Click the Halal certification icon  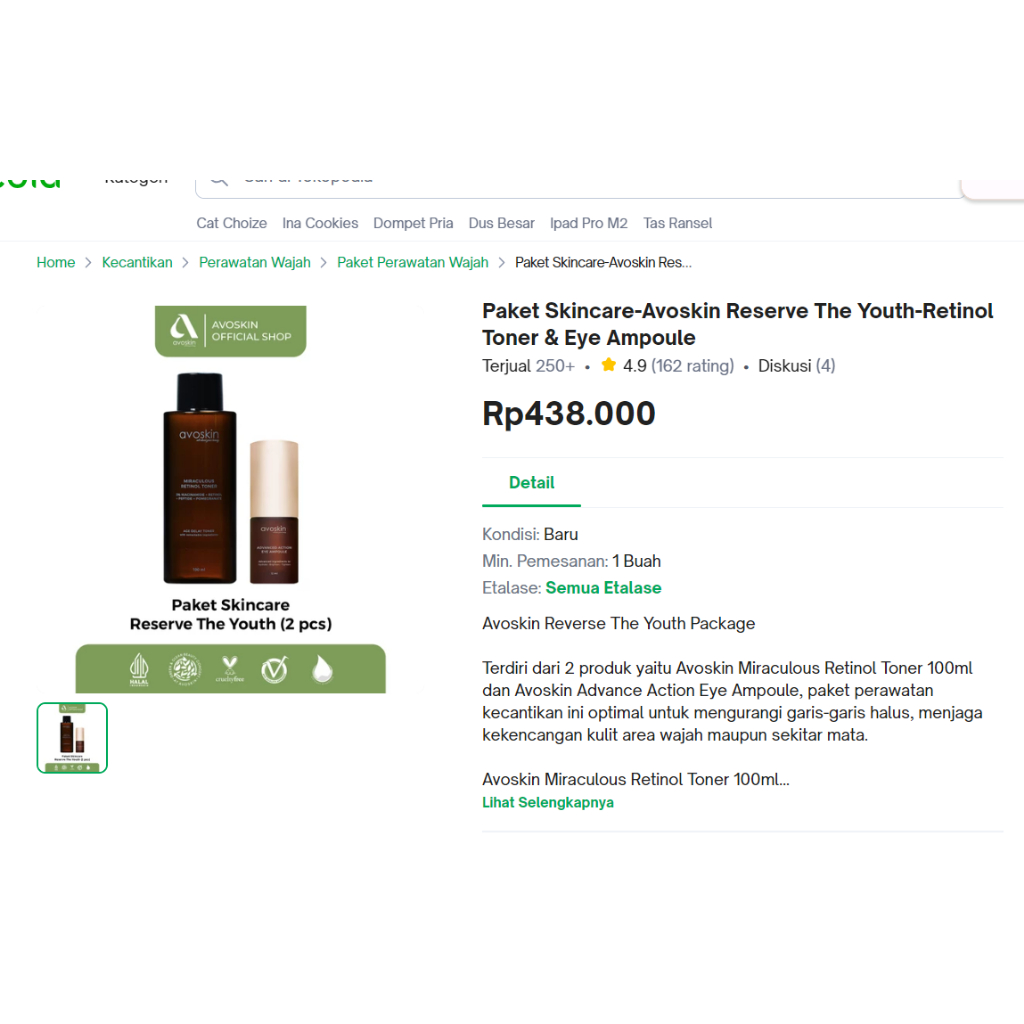[x=138, y=667]
